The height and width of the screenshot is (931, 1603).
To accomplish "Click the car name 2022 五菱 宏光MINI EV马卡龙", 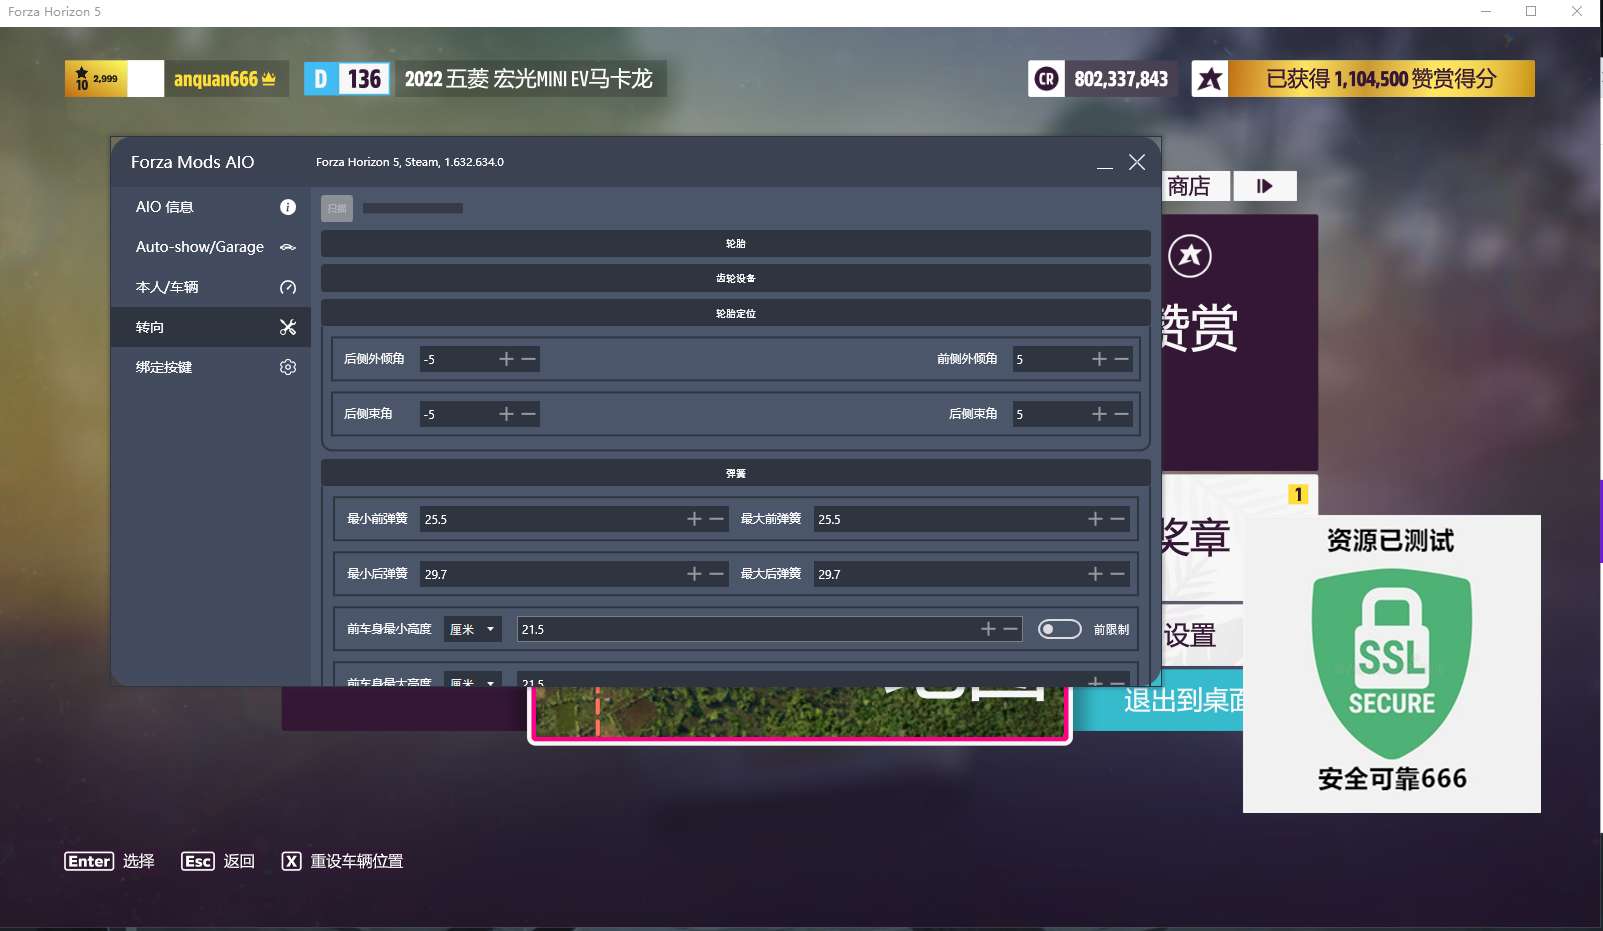I will pyautogui.click(x=529, y=79).
